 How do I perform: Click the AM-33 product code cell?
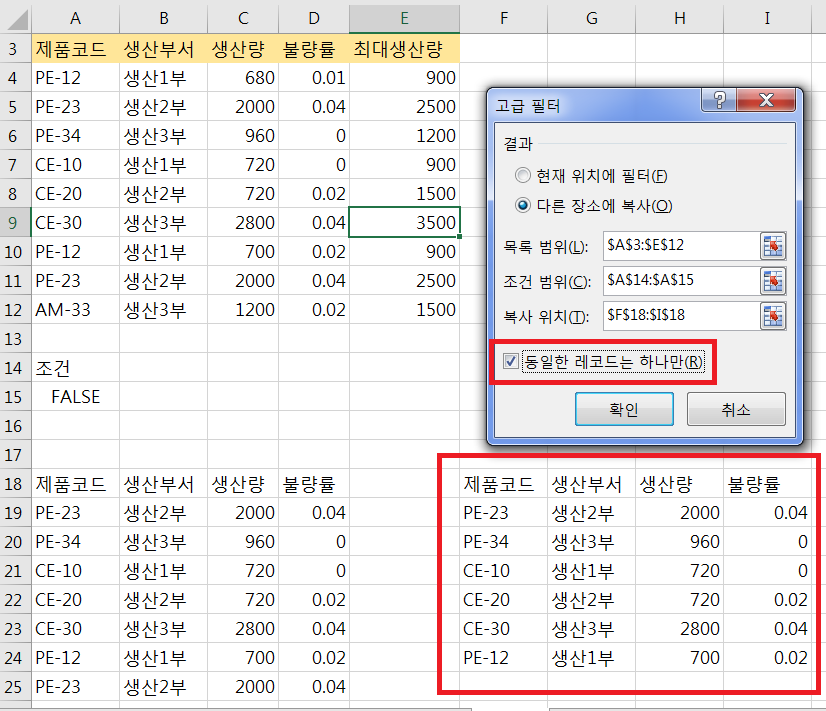click(75, 310)
